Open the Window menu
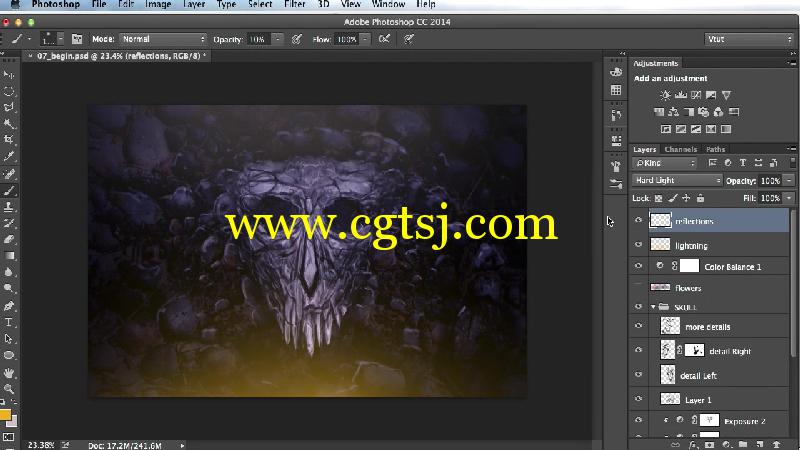The height and width of the screenshot is (450, 800). click(388, 4)
